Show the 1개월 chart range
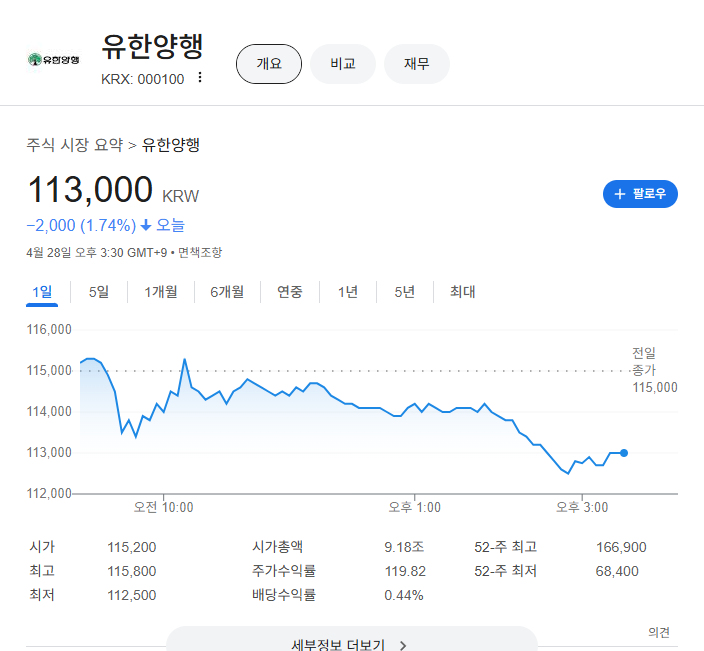704x651 pixels. 161,292
